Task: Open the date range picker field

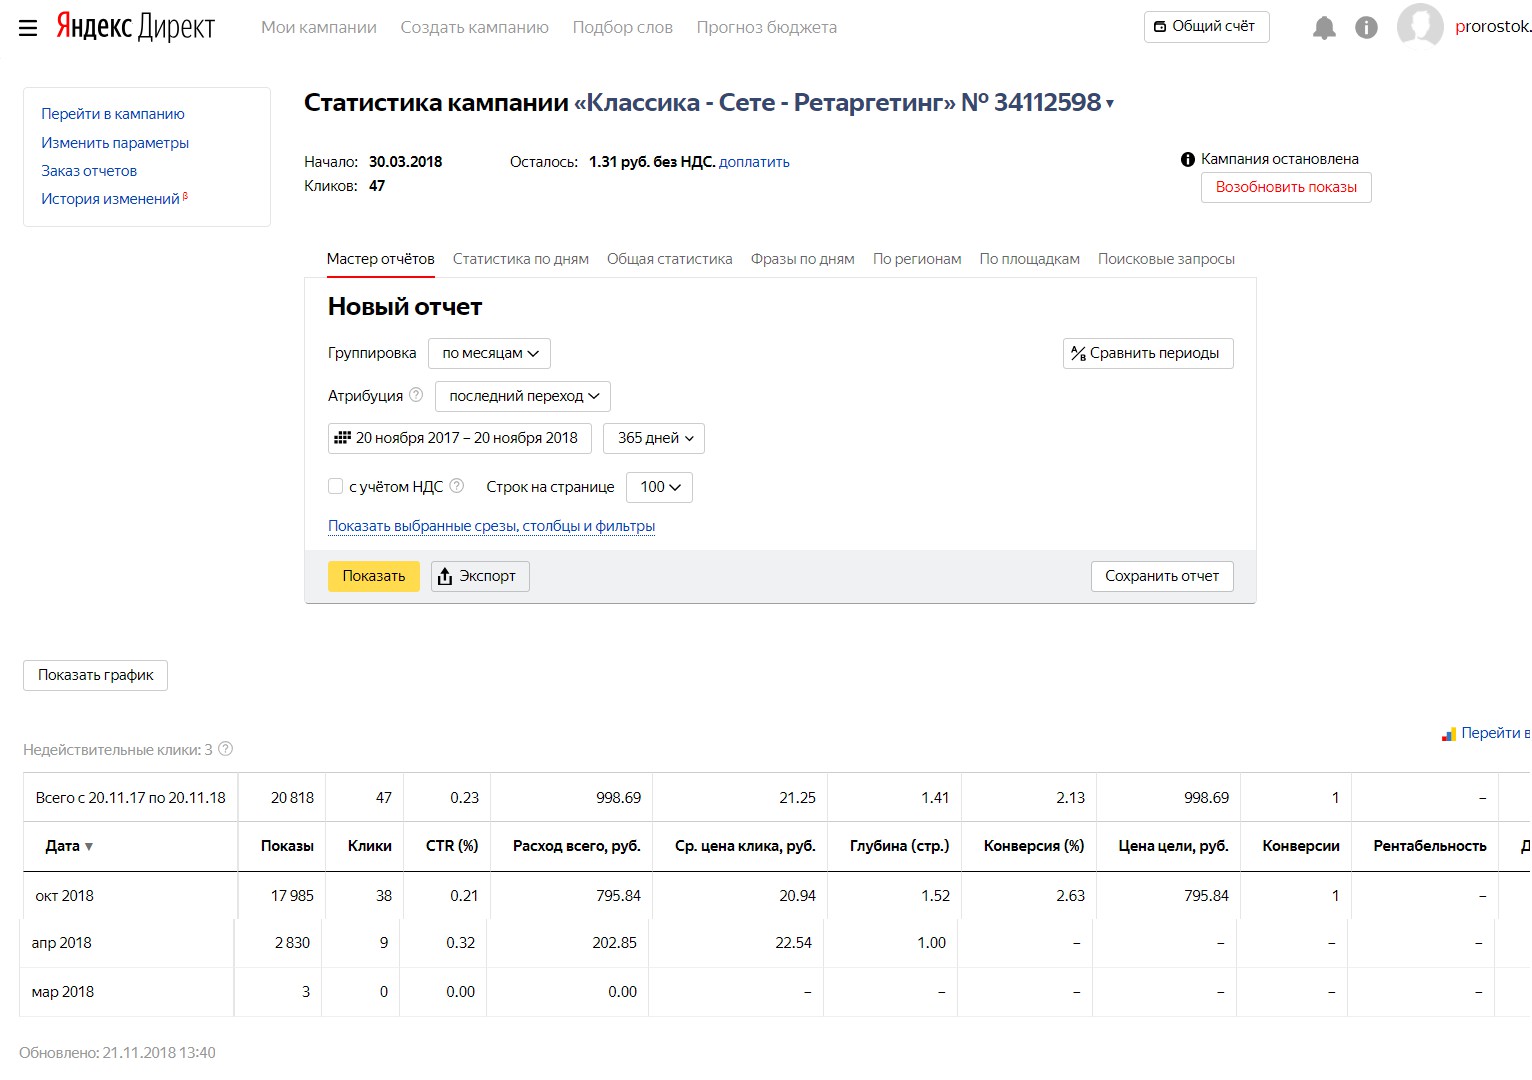Action: pos(459,438)
